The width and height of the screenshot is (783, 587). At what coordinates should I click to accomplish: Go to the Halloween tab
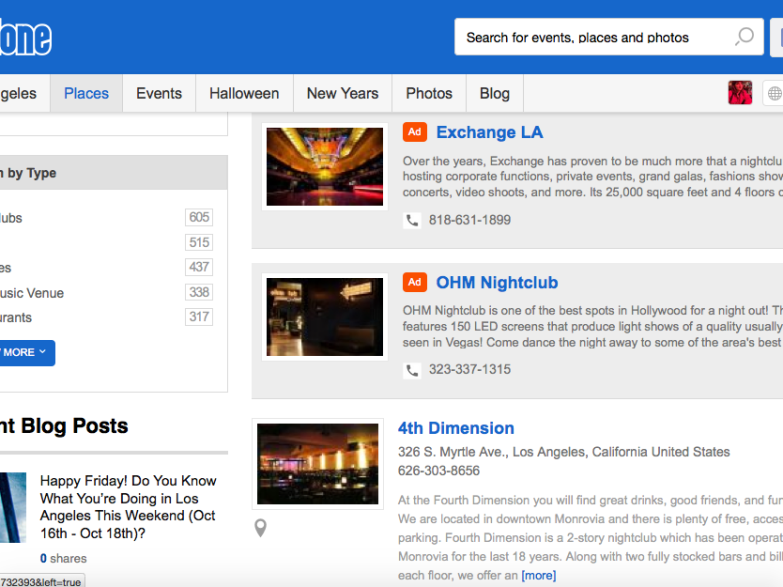244,93
